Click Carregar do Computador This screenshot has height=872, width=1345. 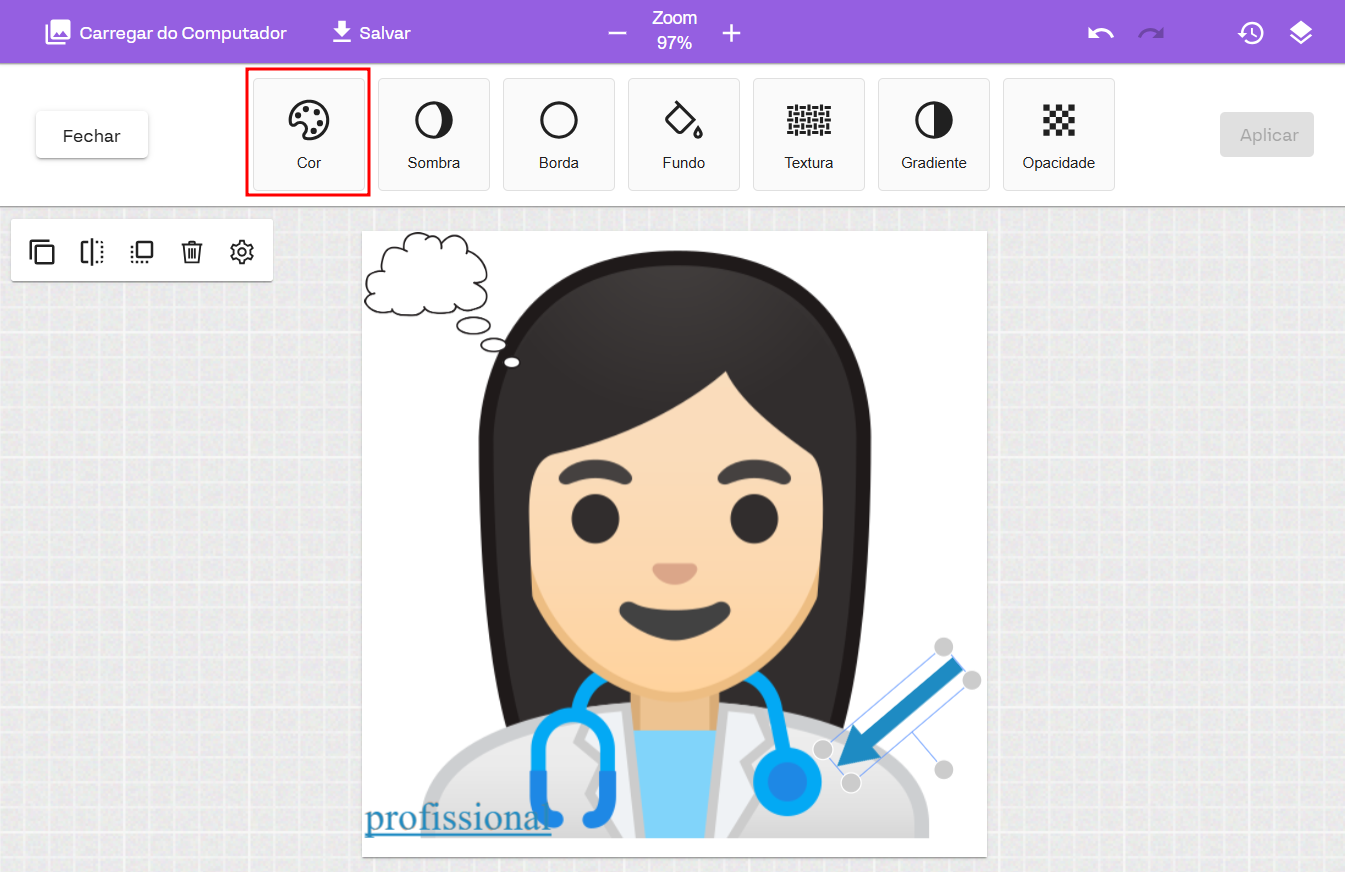pos(166,33)
